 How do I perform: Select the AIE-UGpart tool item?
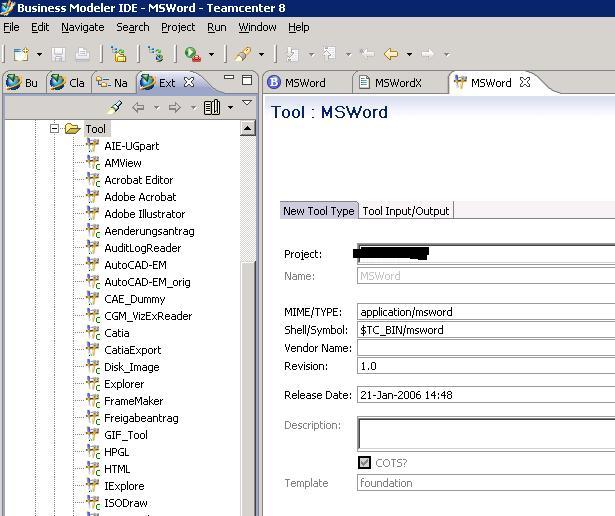click(x=131, y=146)
